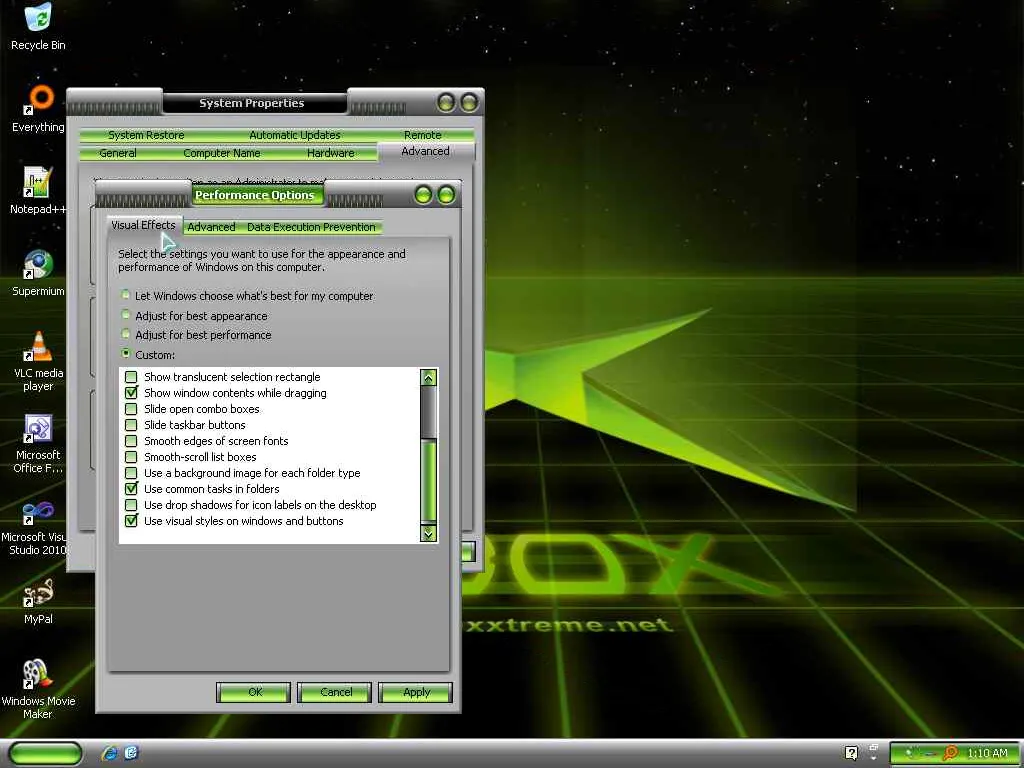Click the System Properties title bar text
Screen dimensions: 1024x768
tap(251, 103)
